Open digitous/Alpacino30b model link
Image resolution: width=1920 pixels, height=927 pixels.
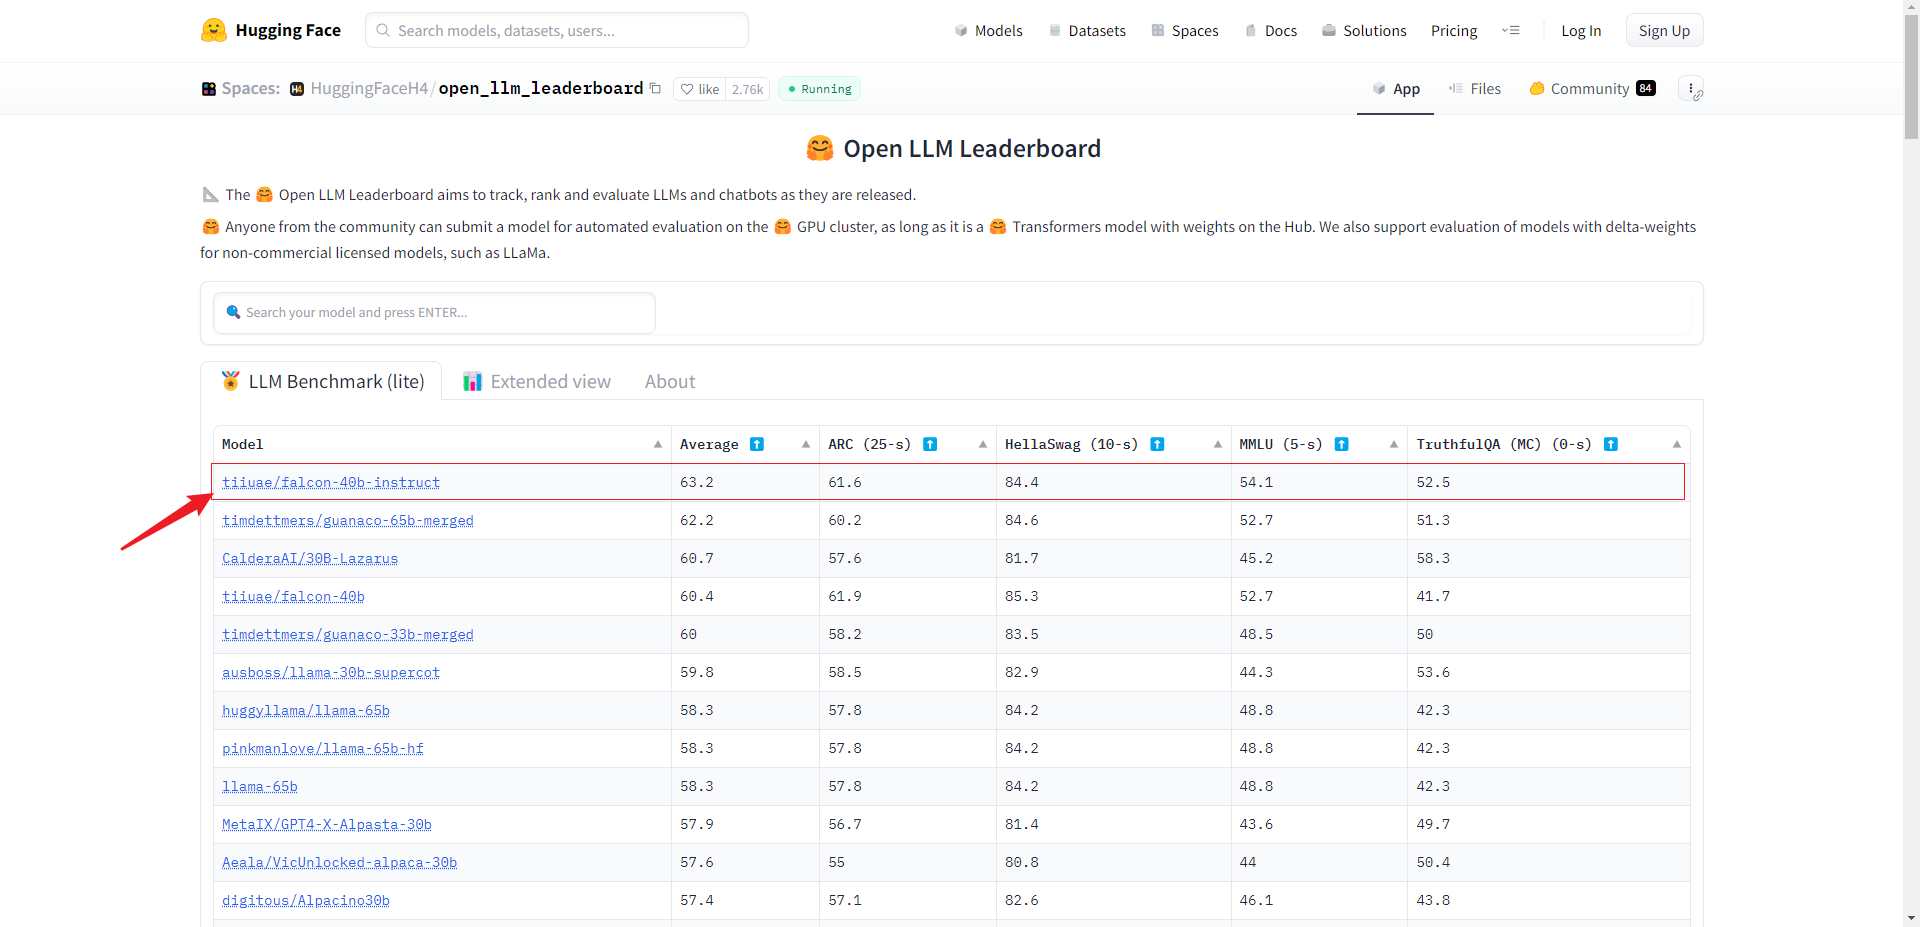click(x=306, y=900)
